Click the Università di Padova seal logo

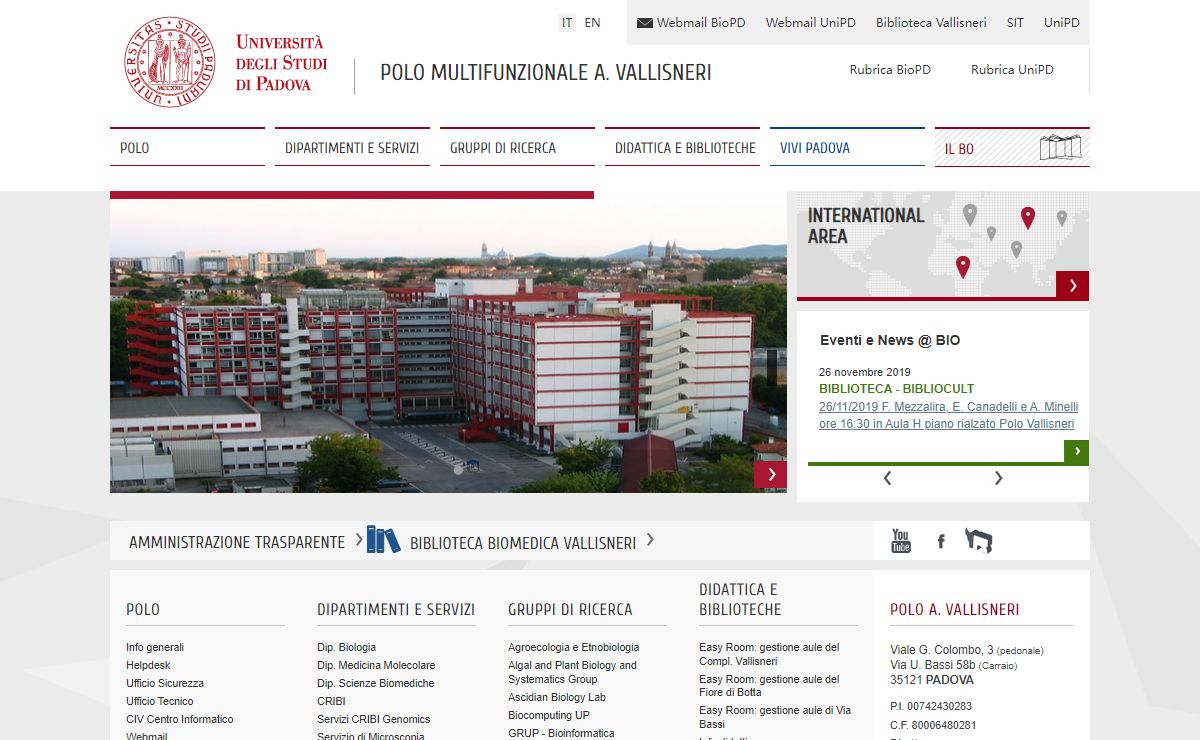(x=170, y=62)
